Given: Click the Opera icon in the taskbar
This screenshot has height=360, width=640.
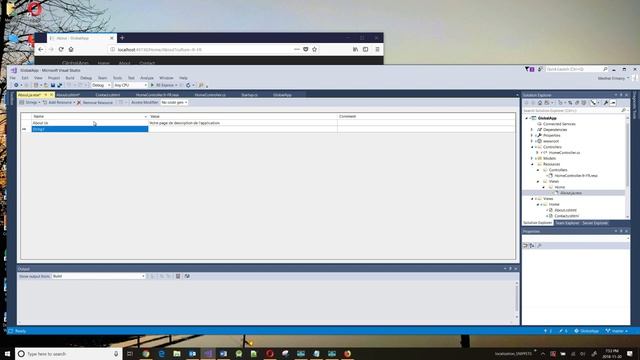Looking at the screenshot, I should (270, 354).
